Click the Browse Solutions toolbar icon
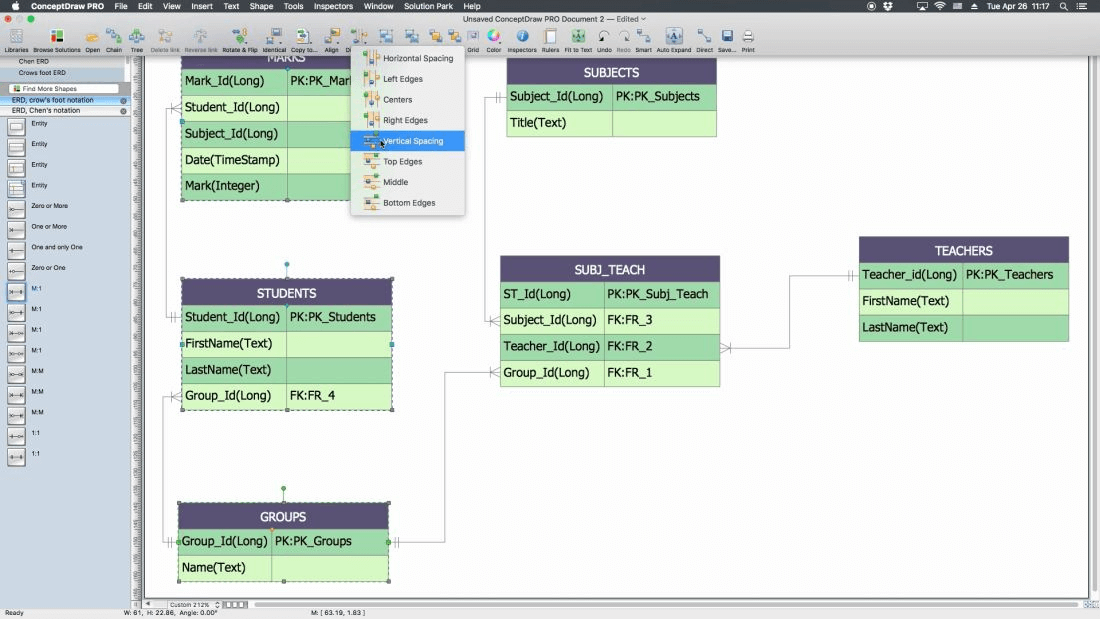The height and width of the screenshot is (619, 1100). (x=56, y=38)
